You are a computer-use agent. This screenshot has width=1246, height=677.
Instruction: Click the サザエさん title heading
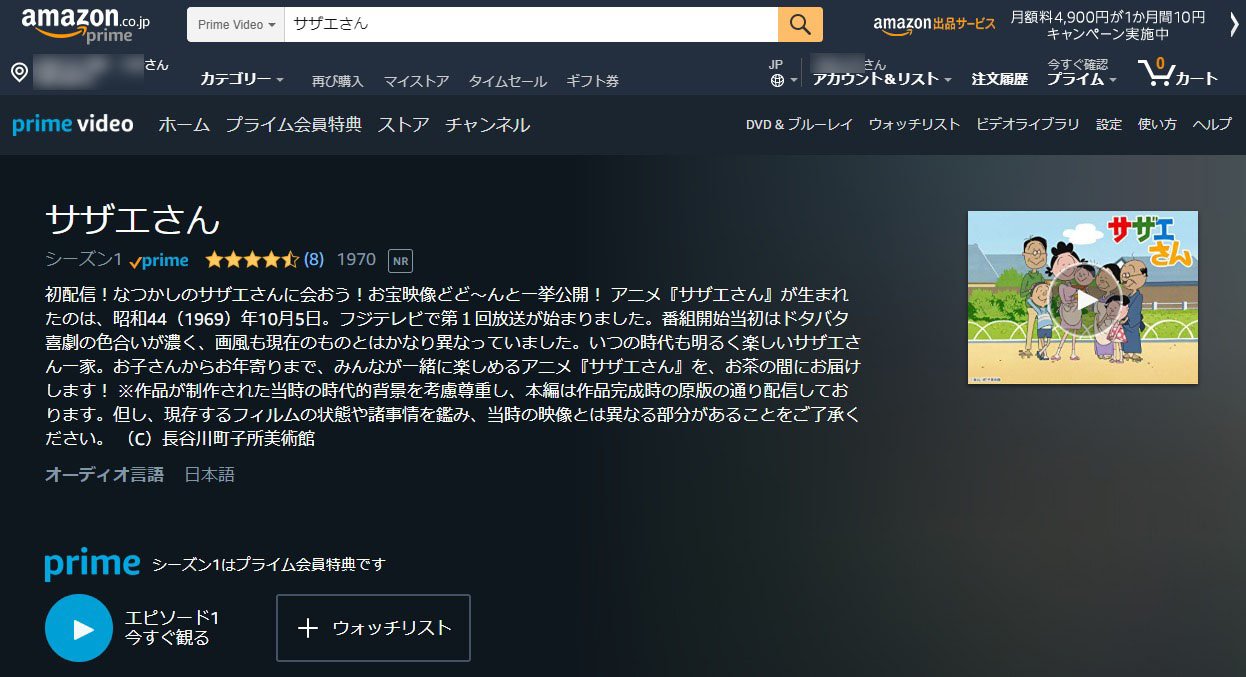(x=132, y=219)
